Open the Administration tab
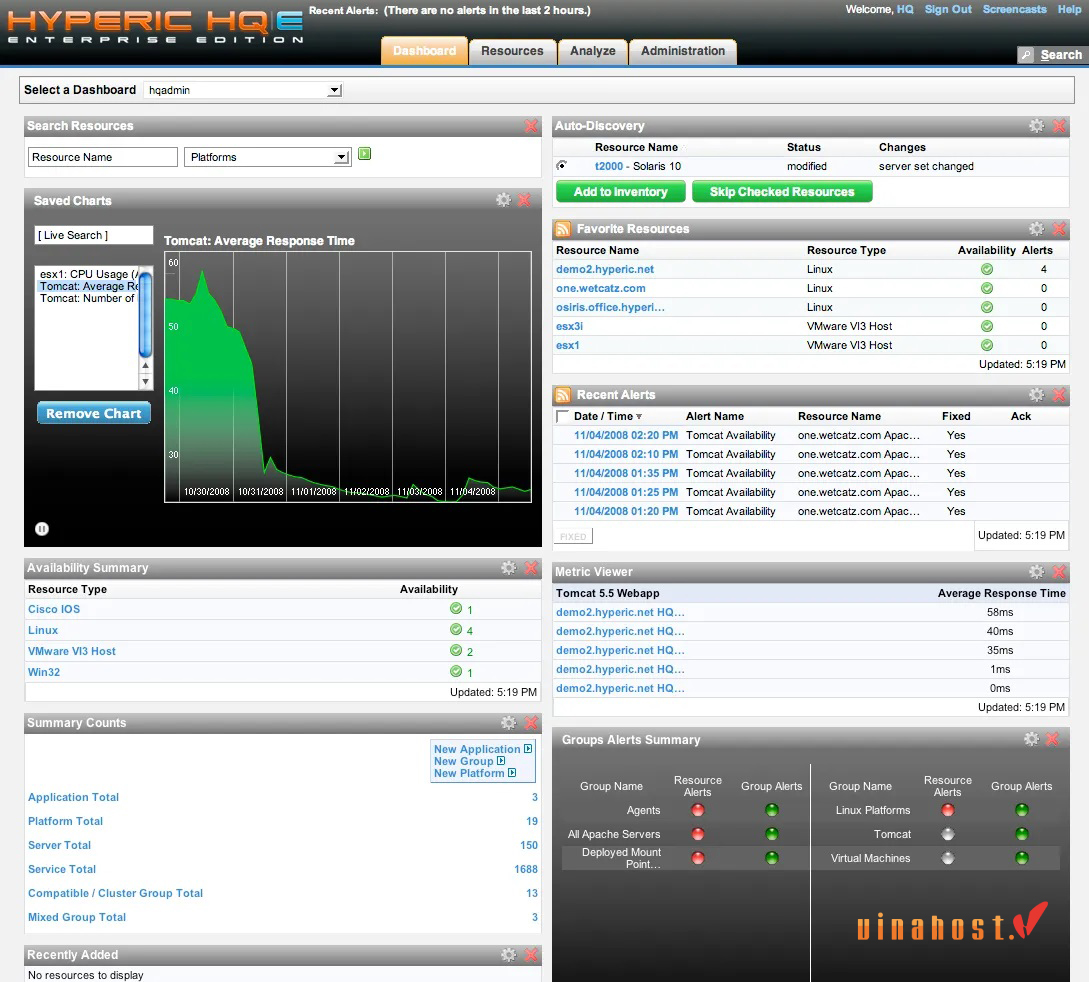Viewport: 1089px width, 982px height. [x=683, y=51]
